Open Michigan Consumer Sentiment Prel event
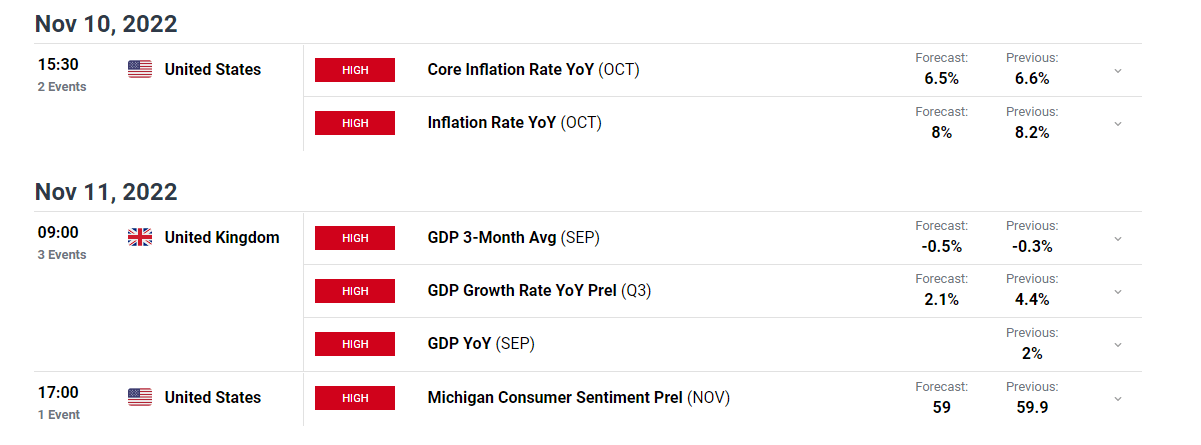Screen dimensions: 1201x445 [x=579, y=398]
